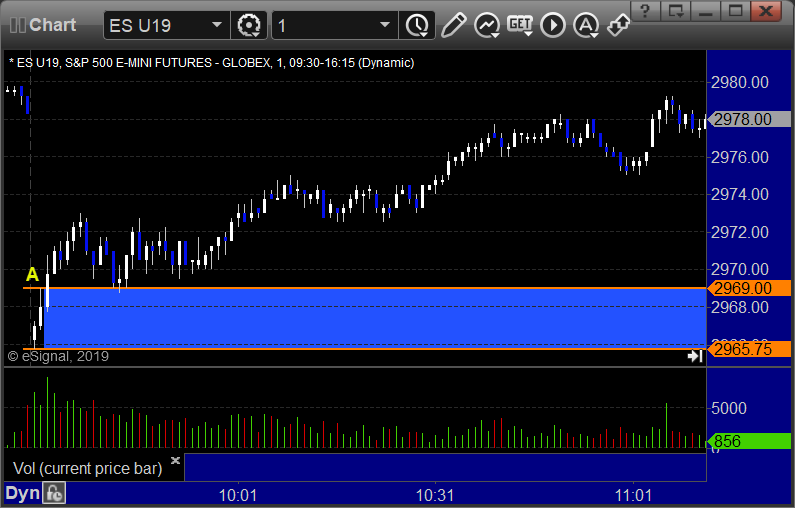This screenshot has width=795, height=508.
Task: Click the 2972.00 price axis label
Action: (740, 232)
